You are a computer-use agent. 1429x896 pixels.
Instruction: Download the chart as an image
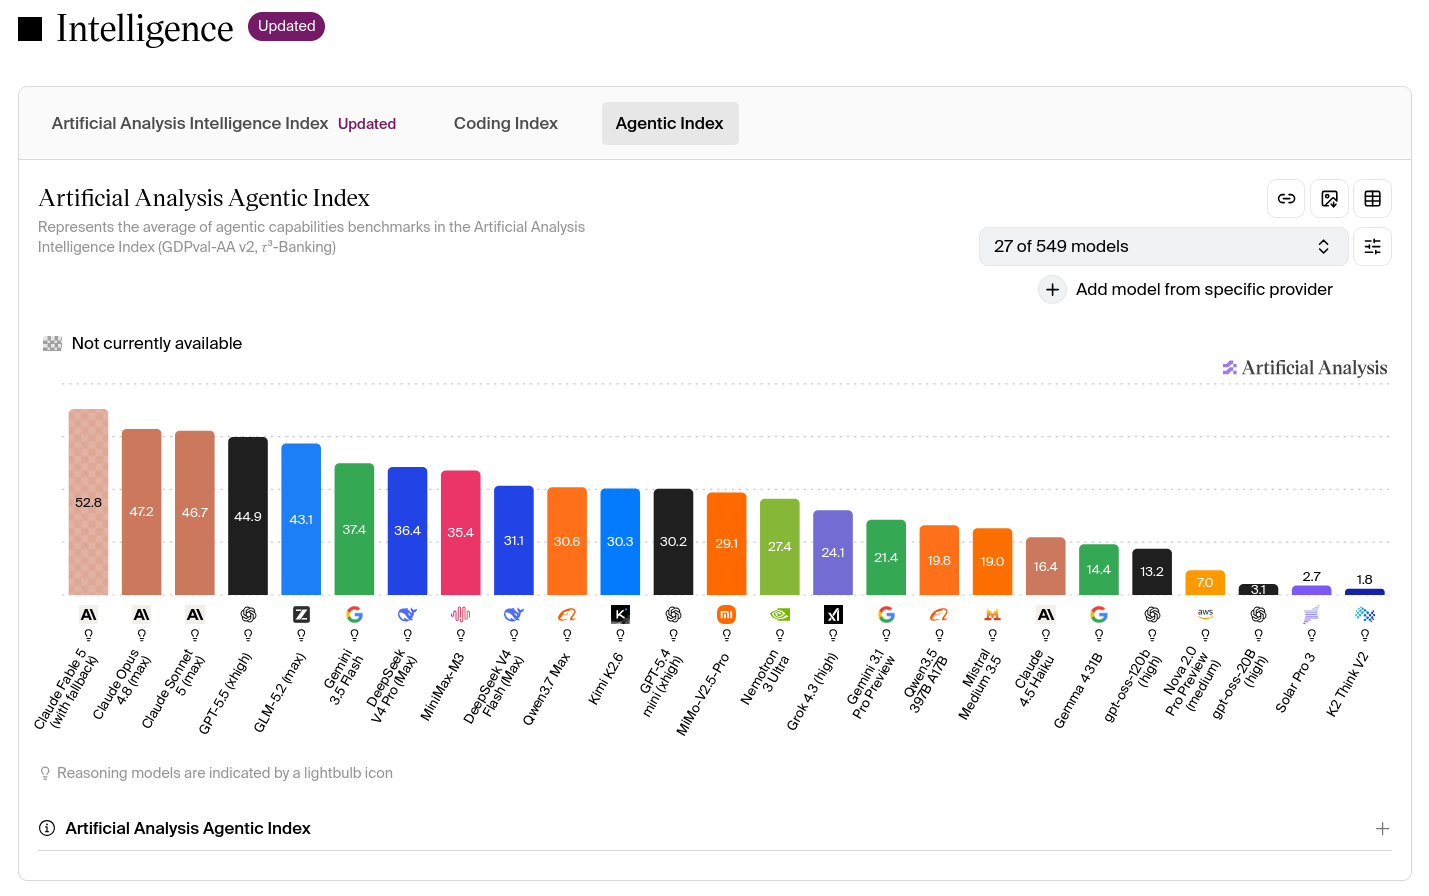pos(1329,198)
